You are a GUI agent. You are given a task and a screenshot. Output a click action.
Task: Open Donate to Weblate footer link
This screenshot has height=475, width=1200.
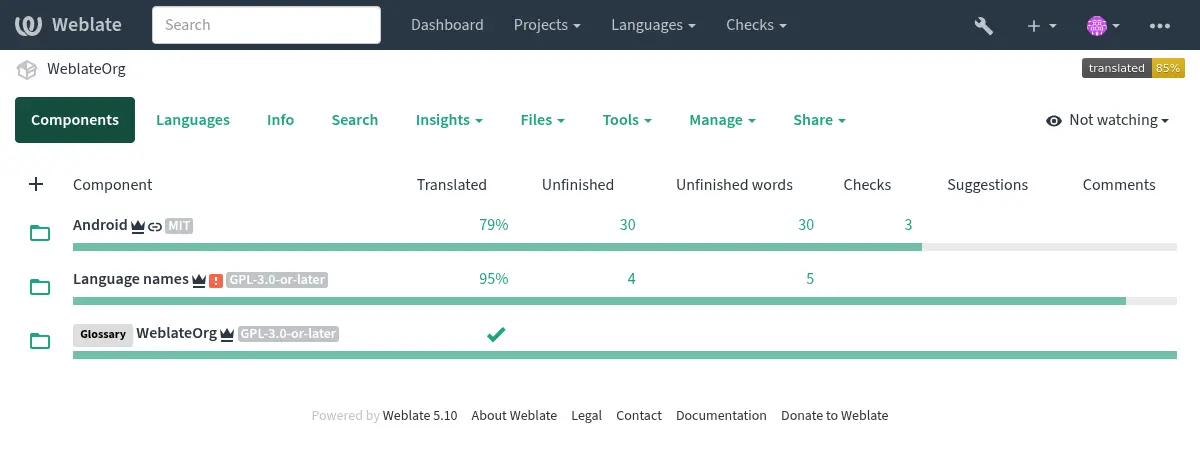pyautogui.click(x=834, y=415)
